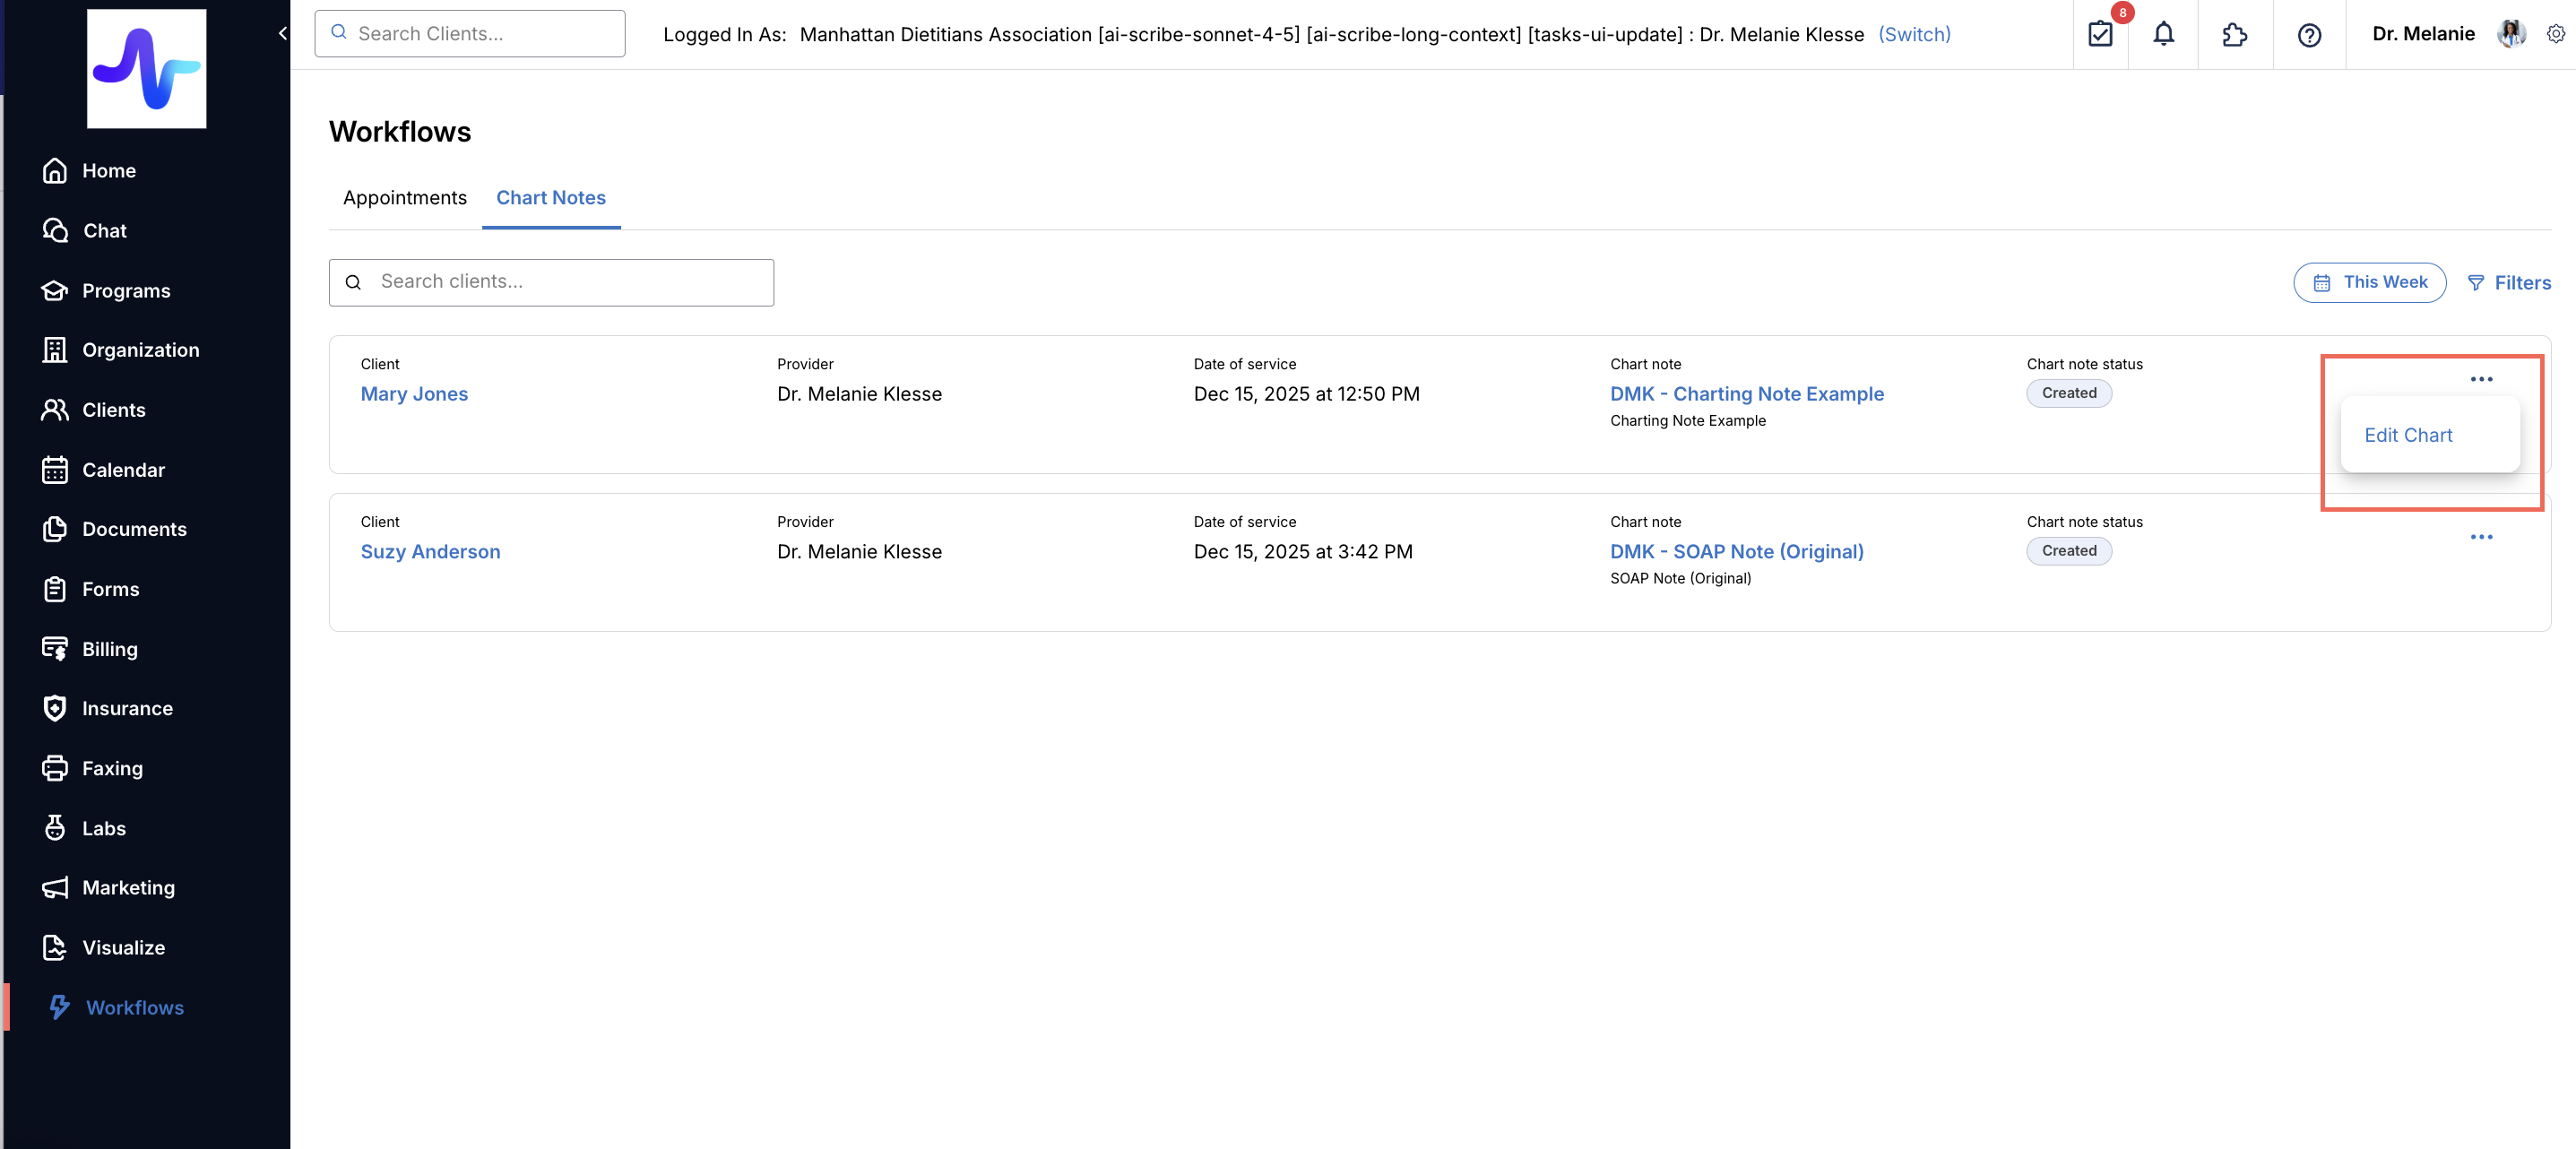Open the tasks checklist icon with badge
This screenshot has height=1149, width=2576.
click(2100, 34)
